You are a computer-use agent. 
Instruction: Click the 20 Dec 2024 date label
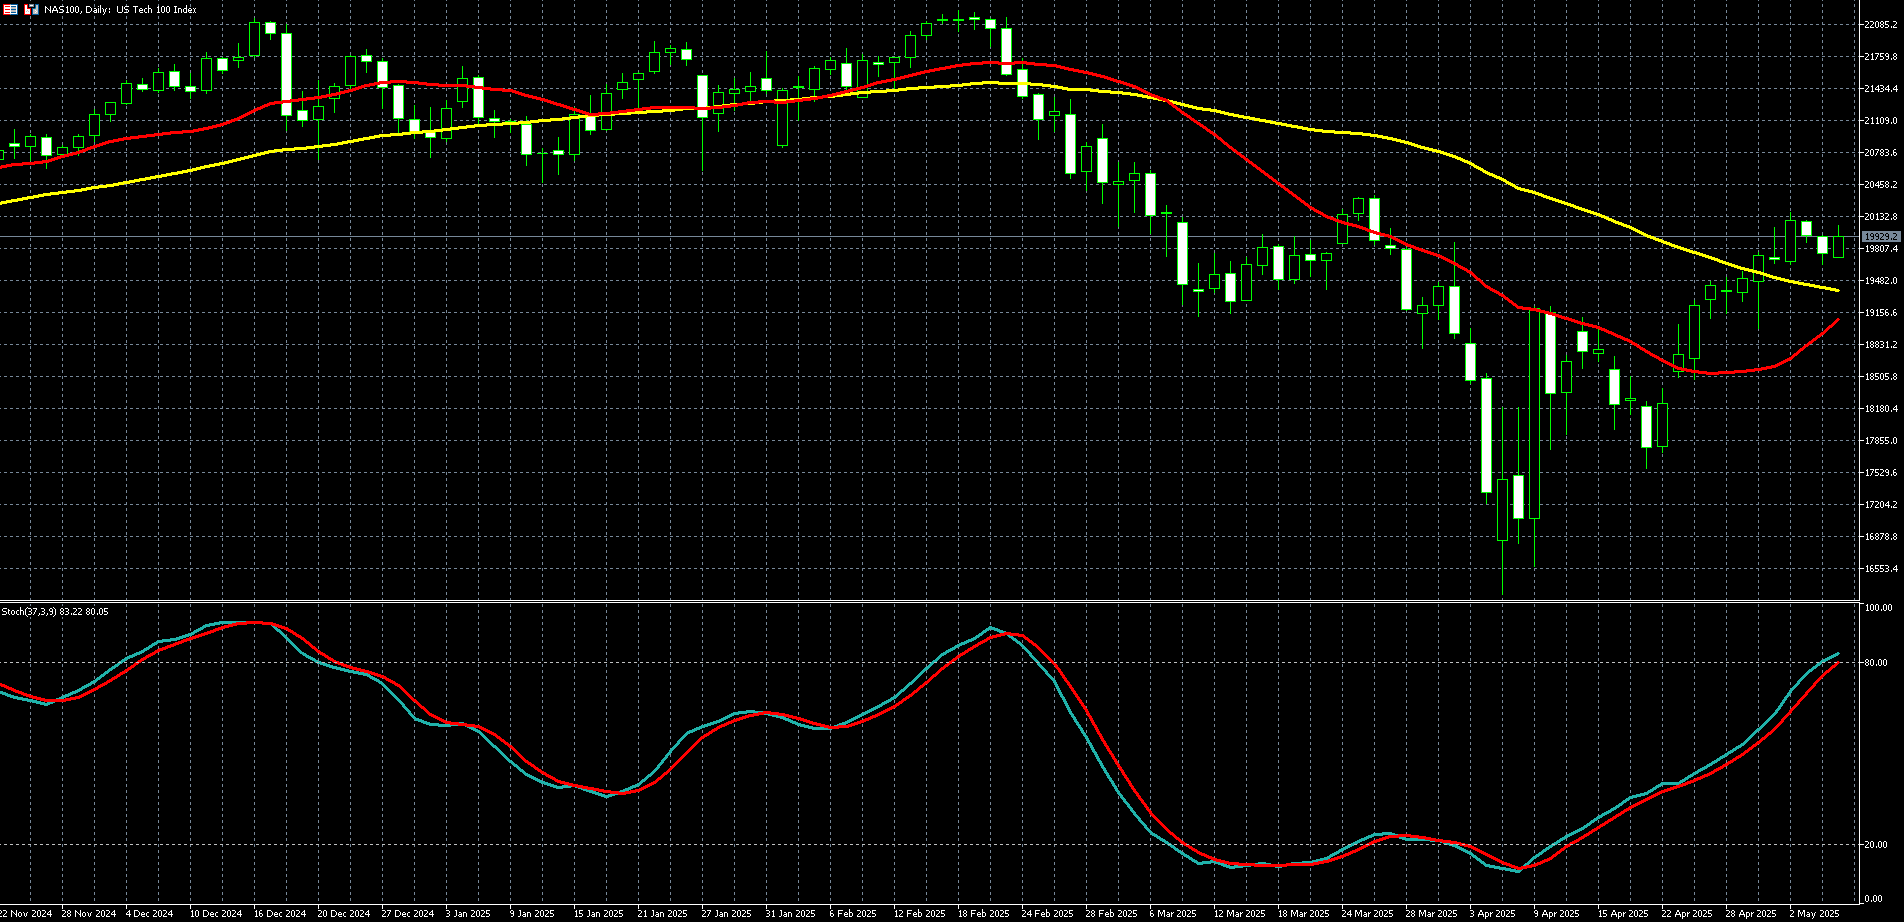pos(344,914)
